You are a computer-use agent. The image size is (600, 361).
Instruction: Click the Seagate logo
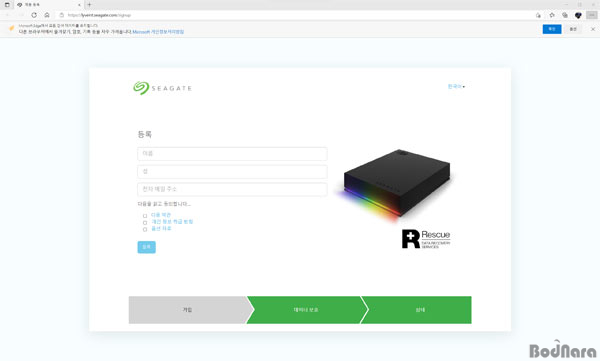pyautogui.click(x=162, y=88)
